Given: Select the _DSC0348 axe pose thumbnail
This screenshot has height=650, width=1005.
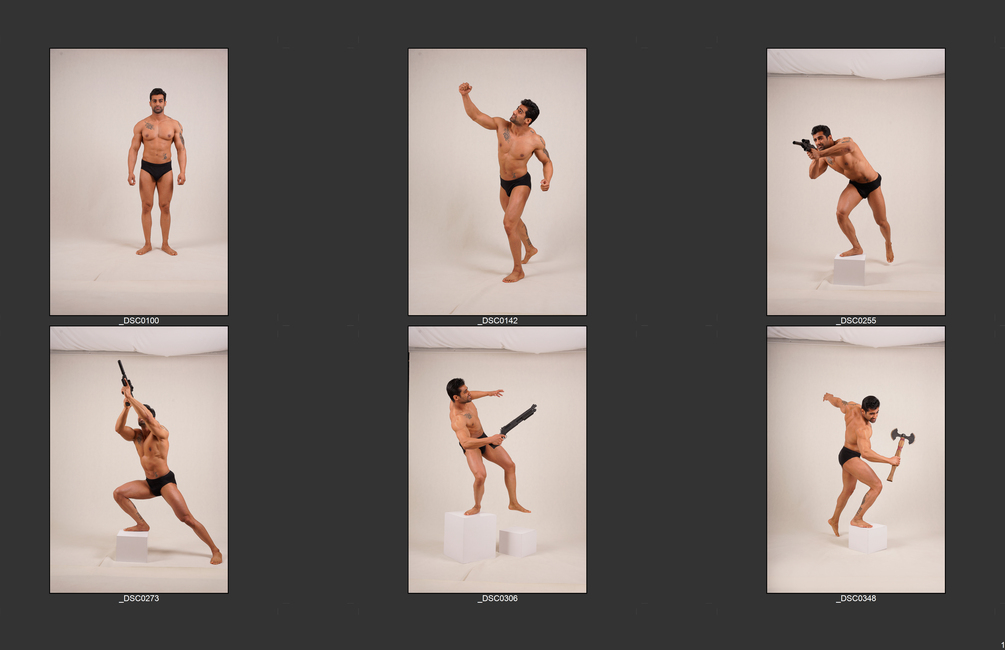Looking at the screenshot, I should (x=856, y=460).
